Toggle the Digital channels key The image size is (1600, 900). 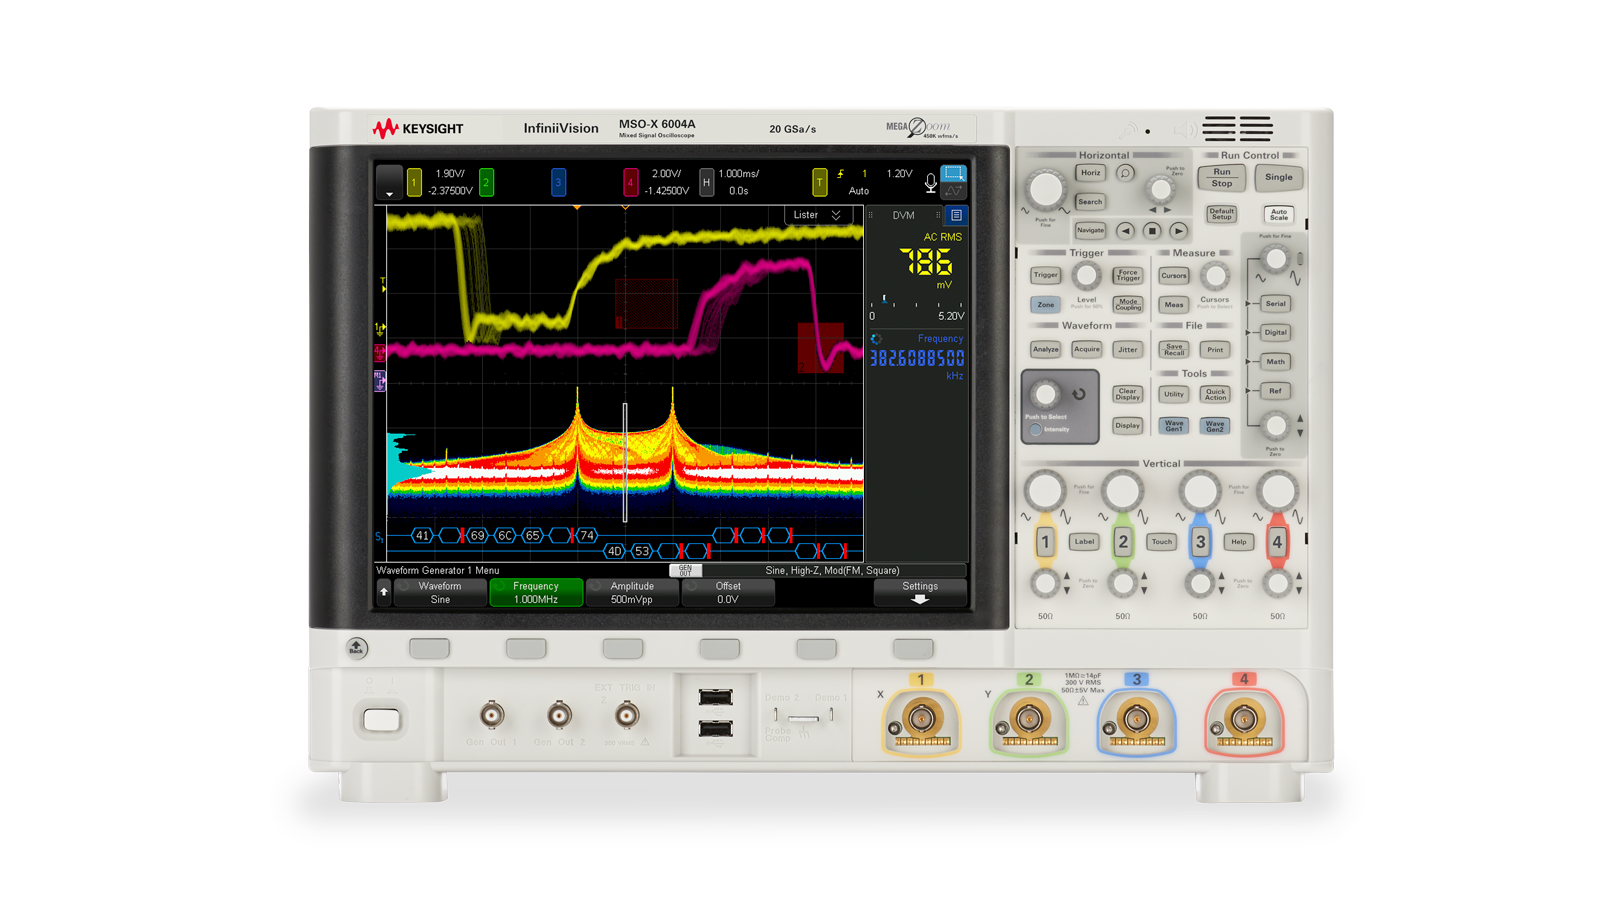[x=1276, y=333]
